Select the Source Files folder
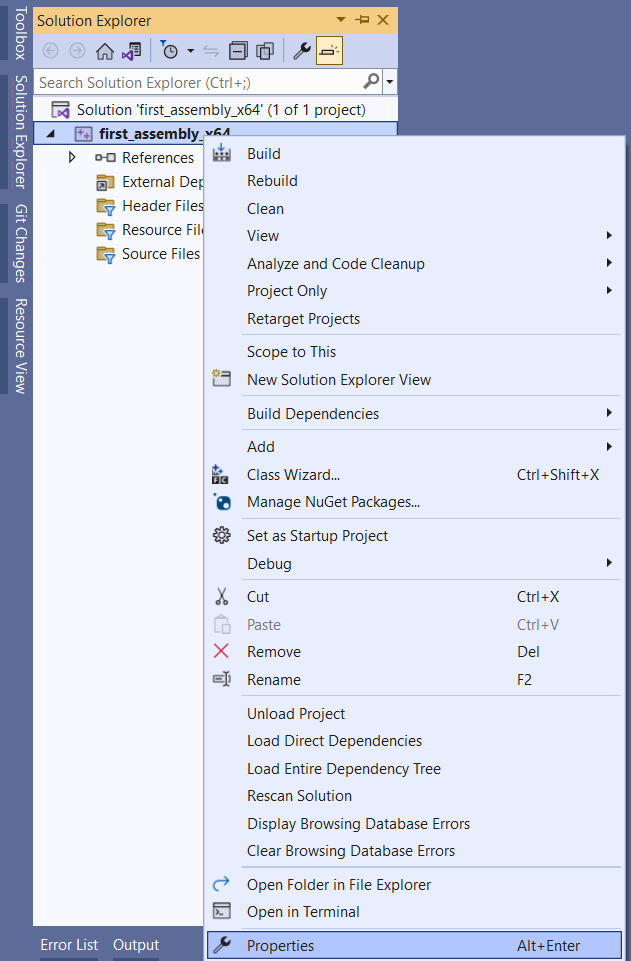This screenshot has height=961, width=631. (160, 254)
